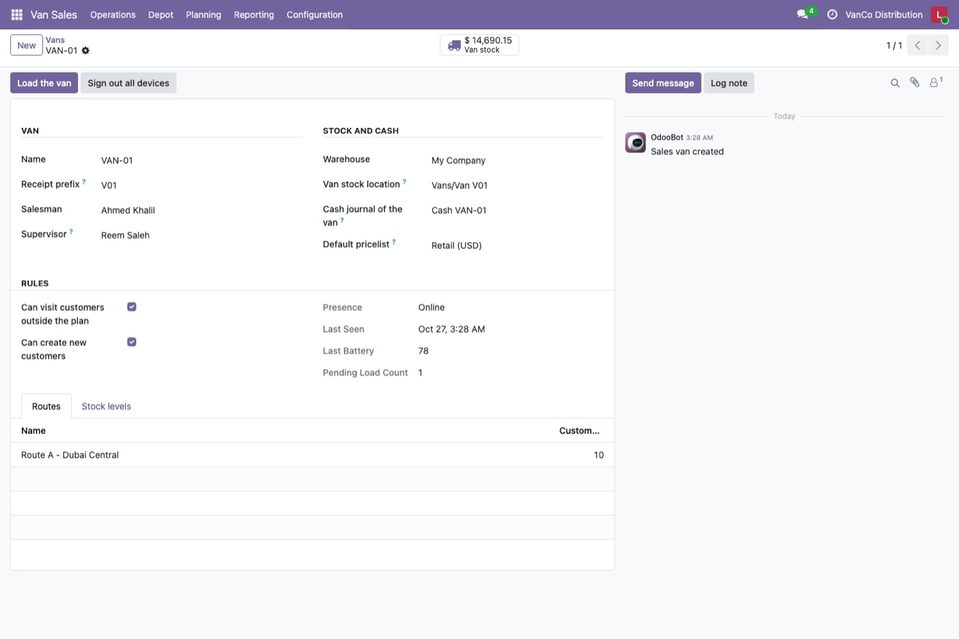This screenshot has height=639, width=959.
Task: Open the Reporting menu
Action: [254, 15]
